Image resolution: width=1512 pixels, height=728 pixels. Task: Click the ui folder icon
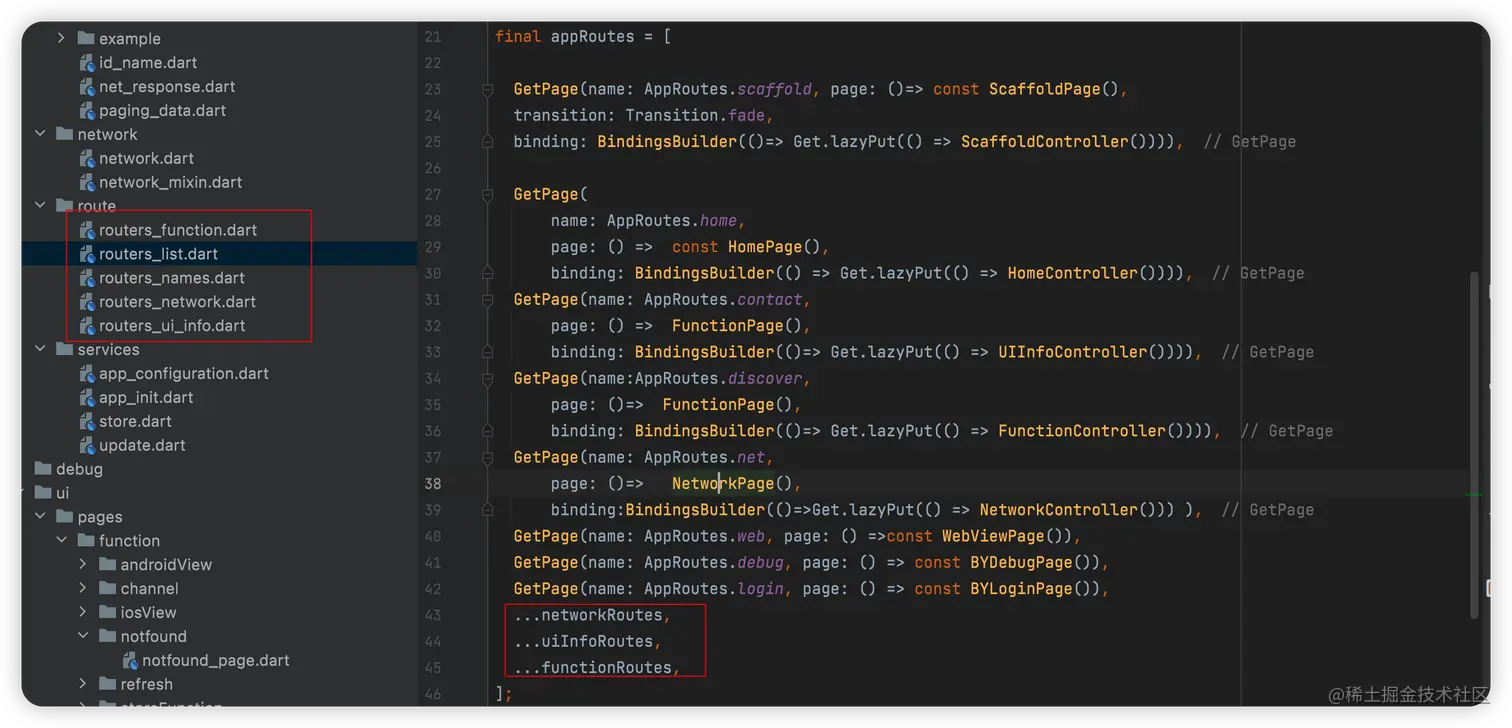[x=43, y=493]
